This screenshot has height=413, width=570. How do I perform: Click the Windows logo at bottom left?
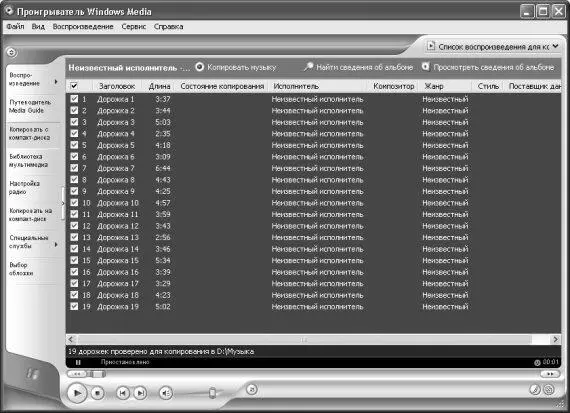click(32, 373)
